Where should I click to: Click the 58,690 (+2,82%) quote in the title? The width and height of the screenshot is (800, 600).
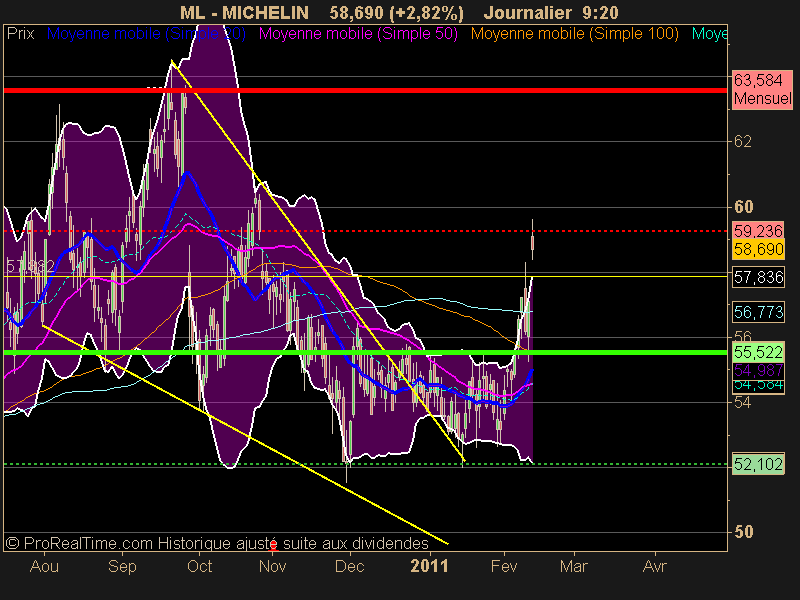click(396, 12)
